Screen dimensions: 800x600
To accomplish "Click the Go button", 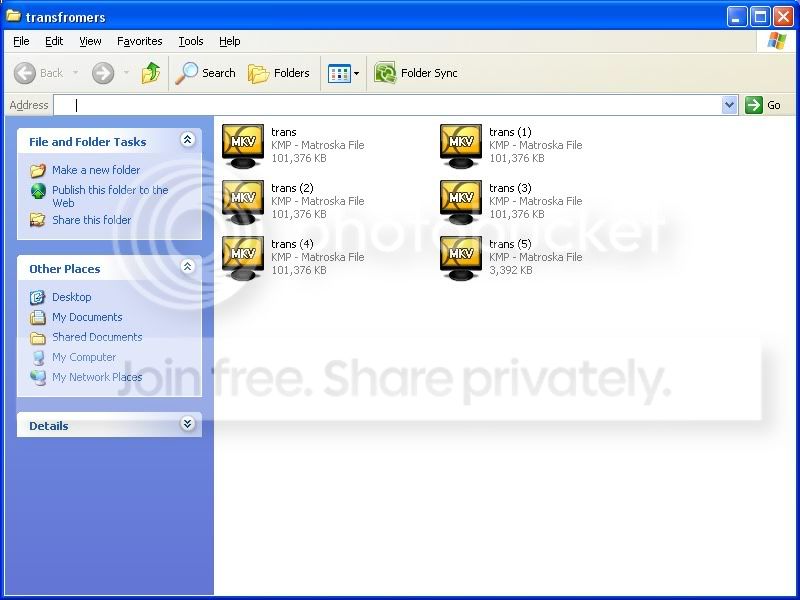I will click(763, 105).
